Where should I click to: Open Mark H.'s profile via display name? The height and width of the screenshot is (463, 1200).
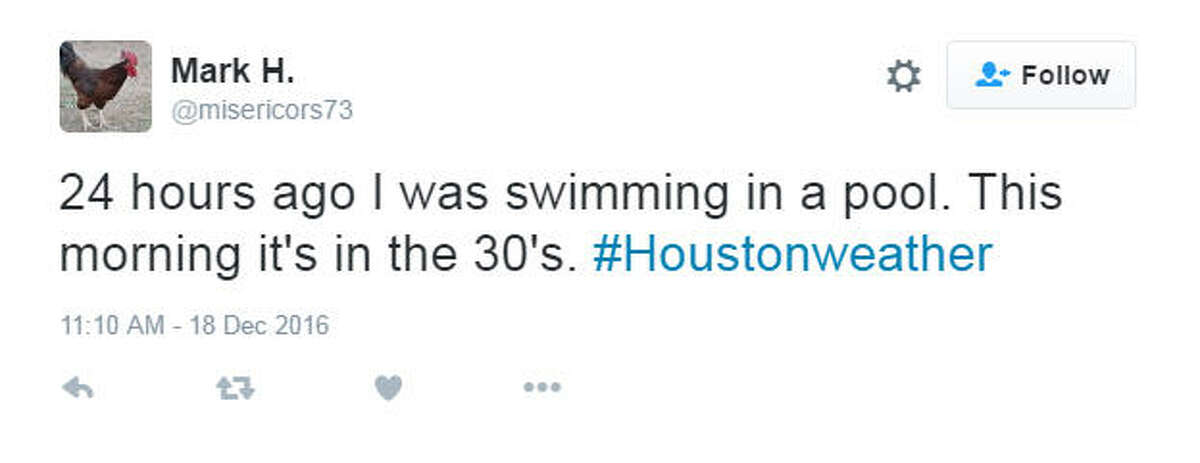(232, 71)
